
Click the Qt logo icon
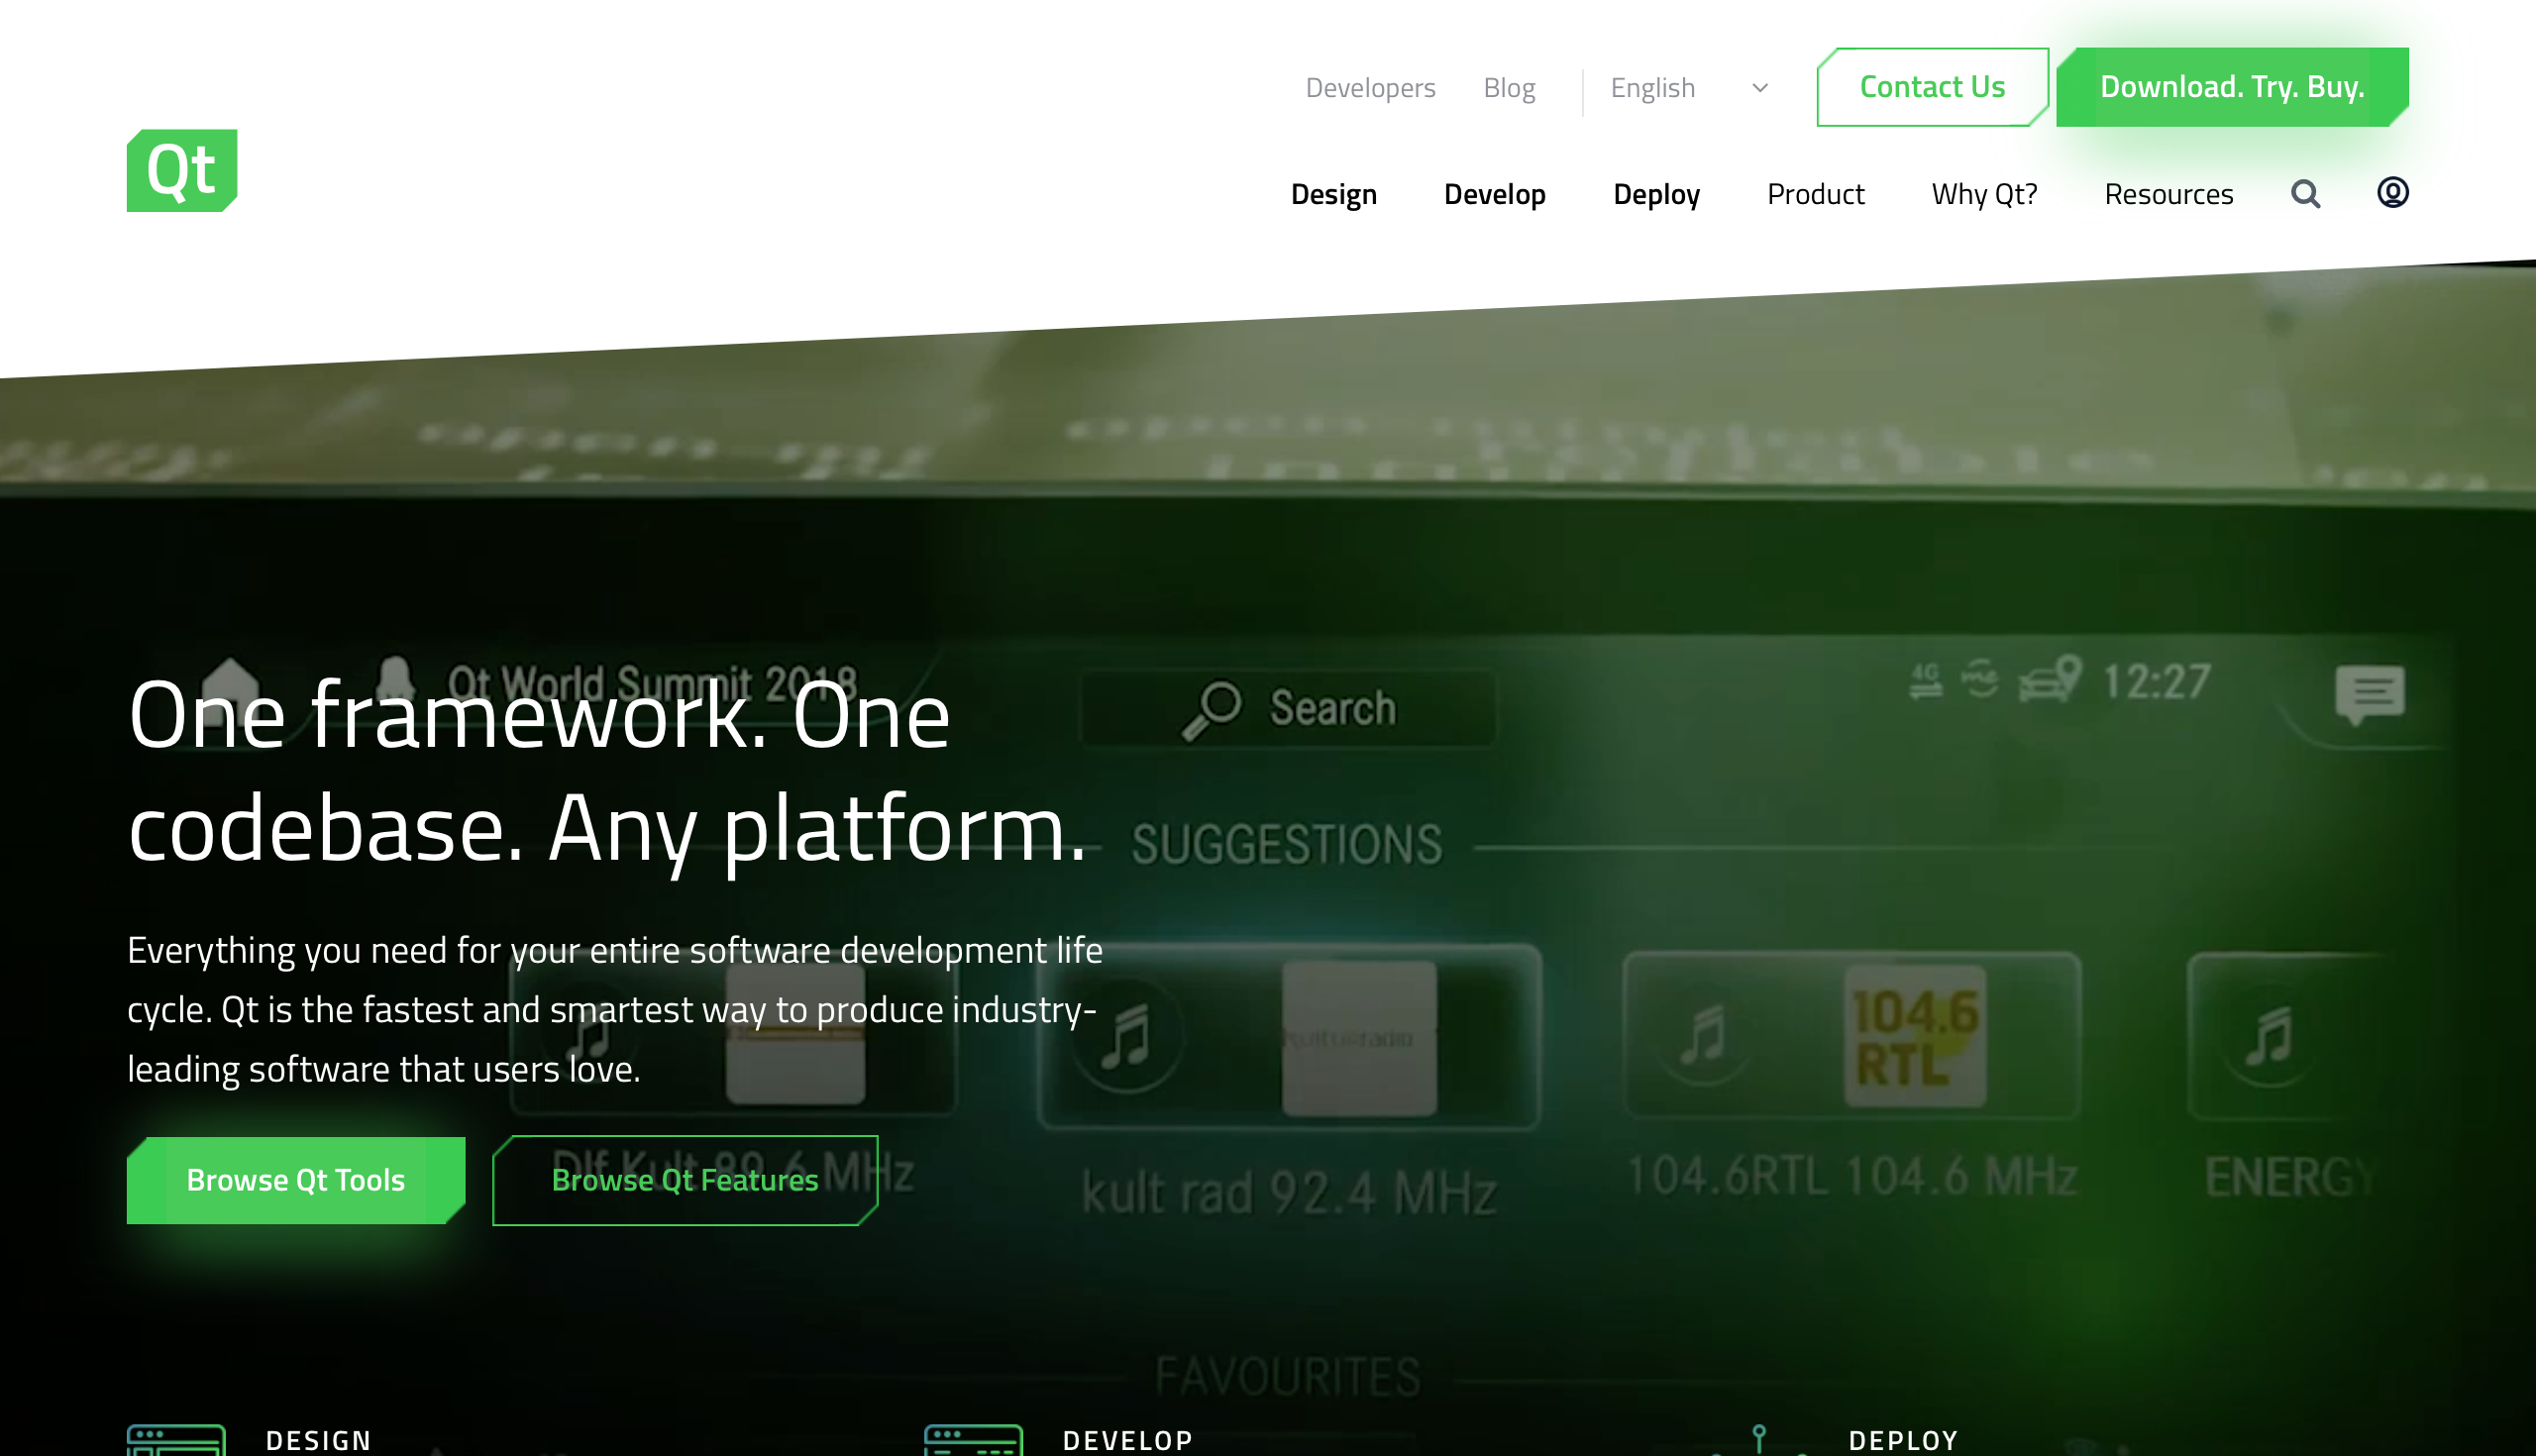point(182,170)
